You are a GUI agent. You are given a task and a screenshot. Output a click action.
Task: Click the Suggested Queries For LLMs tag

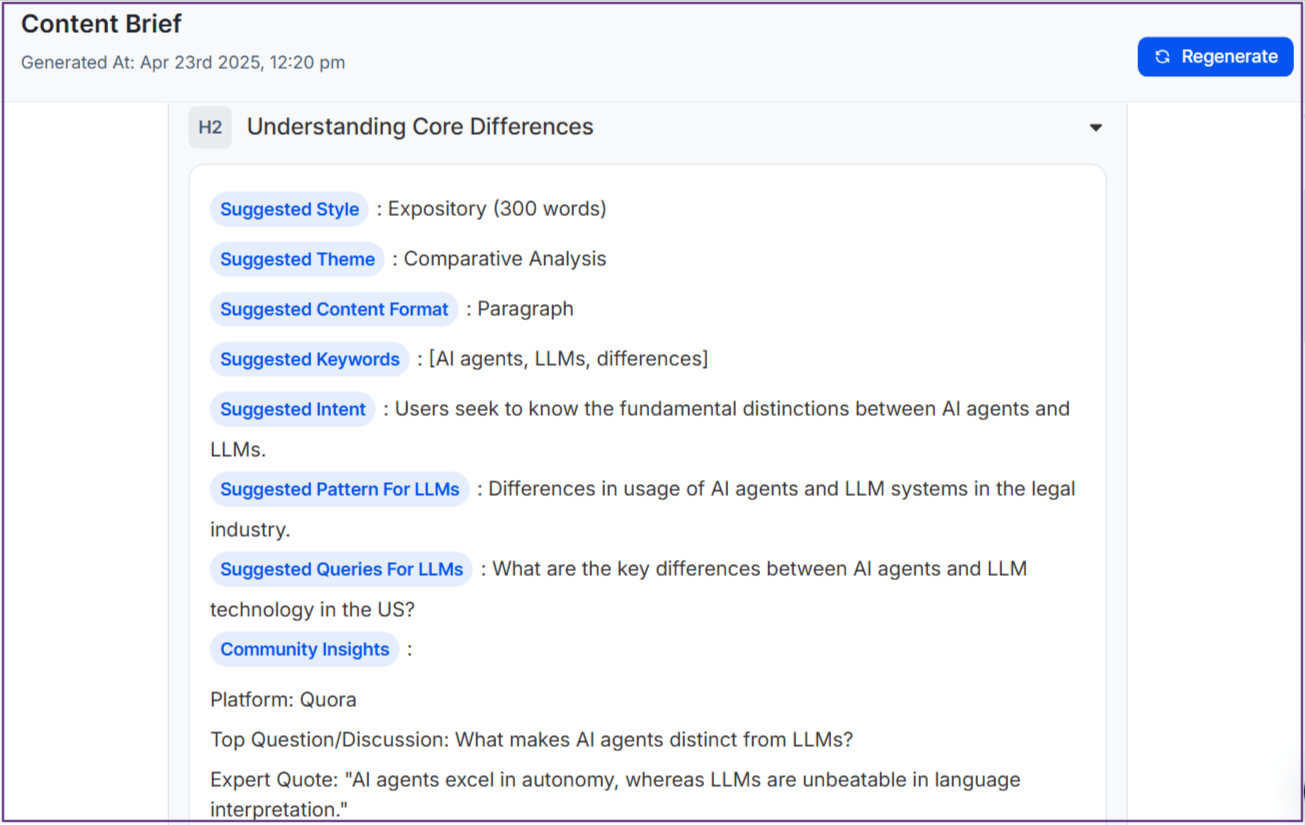pos(341,569)
